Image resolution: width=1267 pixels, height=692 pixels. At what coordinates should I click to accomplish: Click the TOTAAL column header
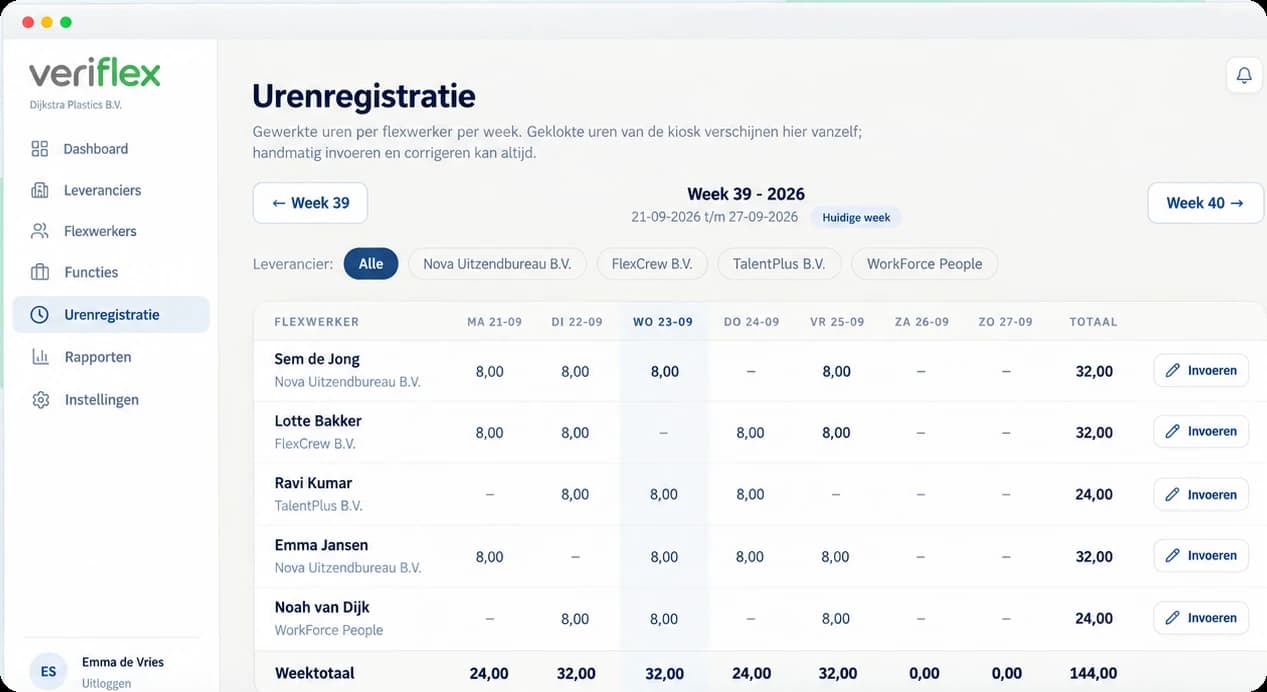pyautogui.click(x=1093, y=322)
